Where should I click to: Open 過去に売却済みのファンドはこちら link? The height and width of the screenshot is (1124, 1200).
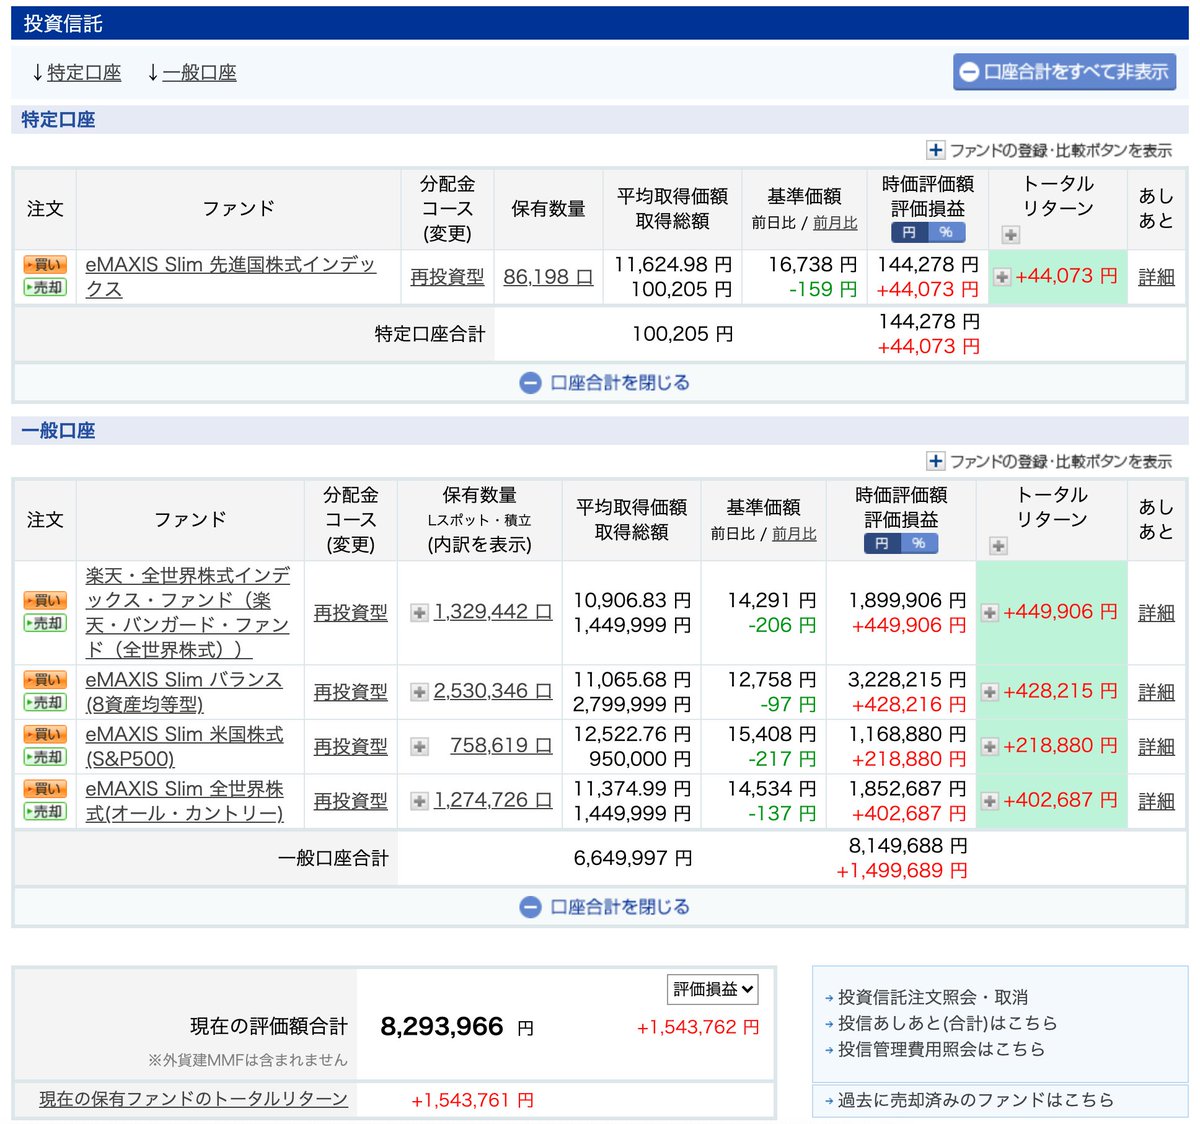975,1100
